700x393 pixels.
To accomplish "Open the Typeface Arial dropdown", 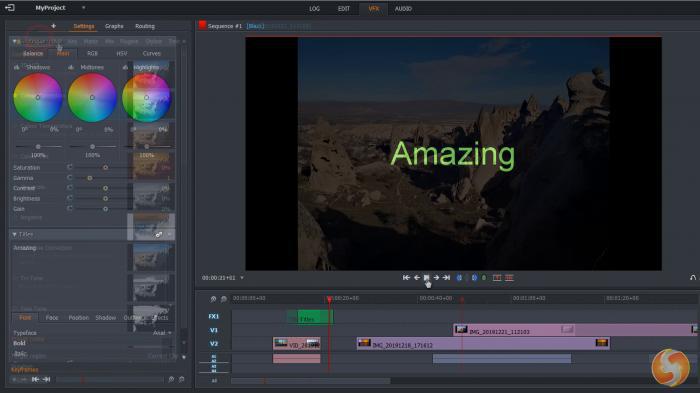I will pos(162,333).
